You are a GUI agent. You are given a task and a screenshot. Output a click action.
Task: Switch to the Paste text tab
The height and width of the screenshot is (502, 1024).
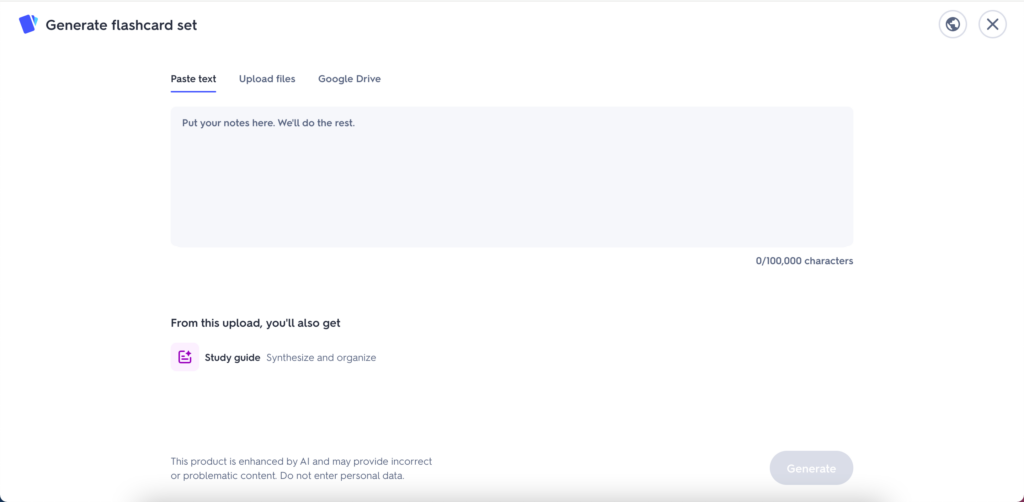click(193, 79)
